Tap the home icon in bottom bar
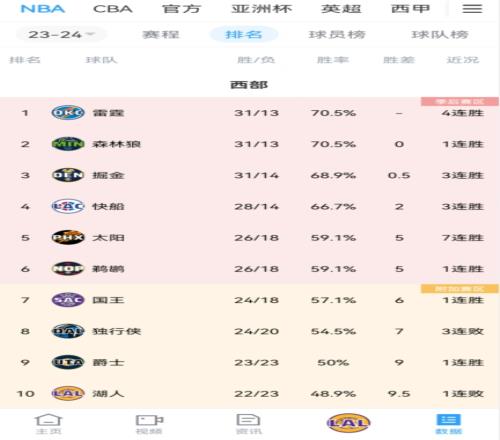 coord(48,420)
